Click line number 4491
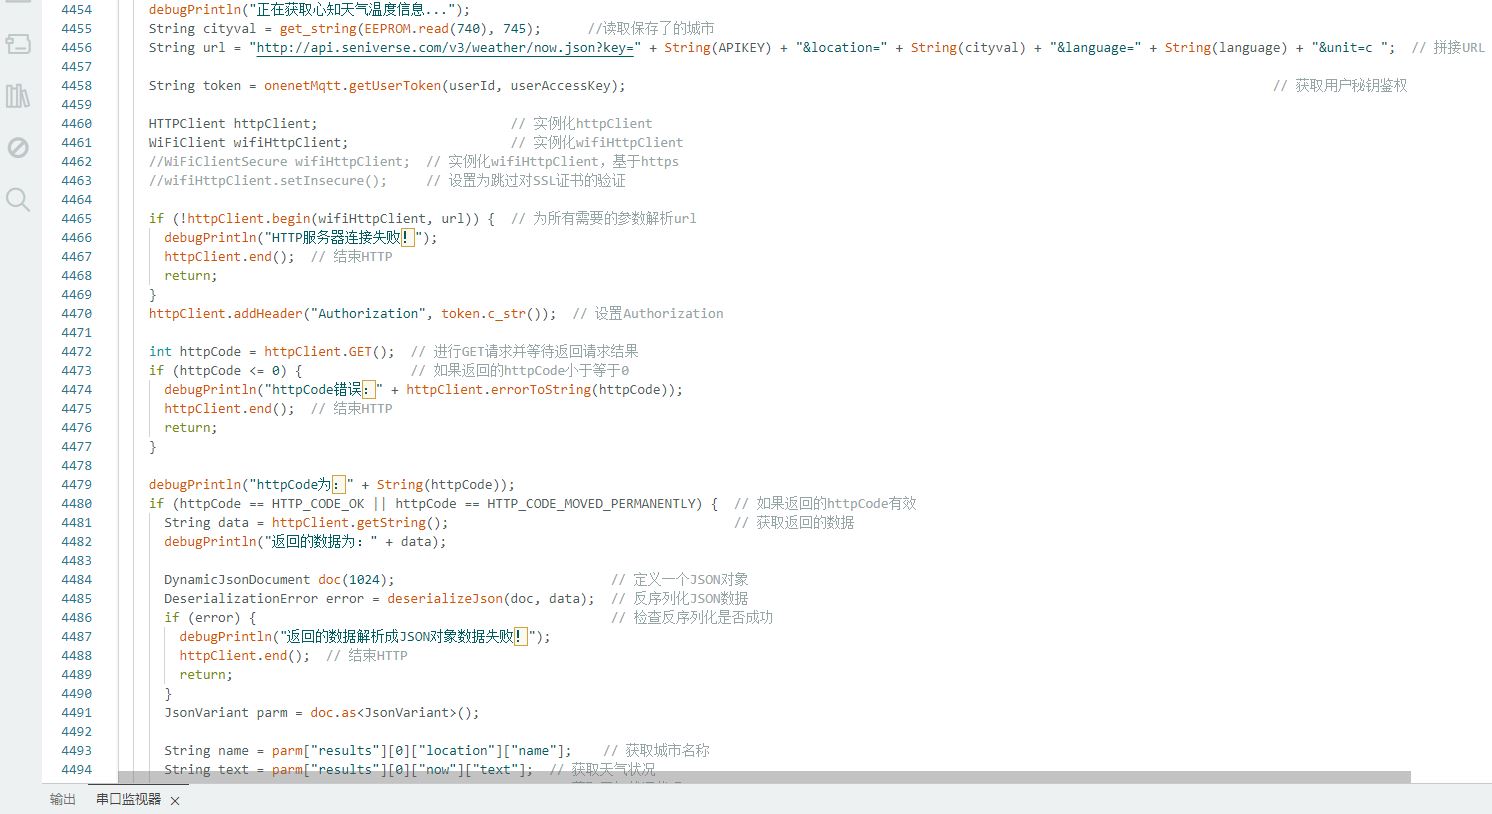 pyautogui.click(x=76, y=712)
